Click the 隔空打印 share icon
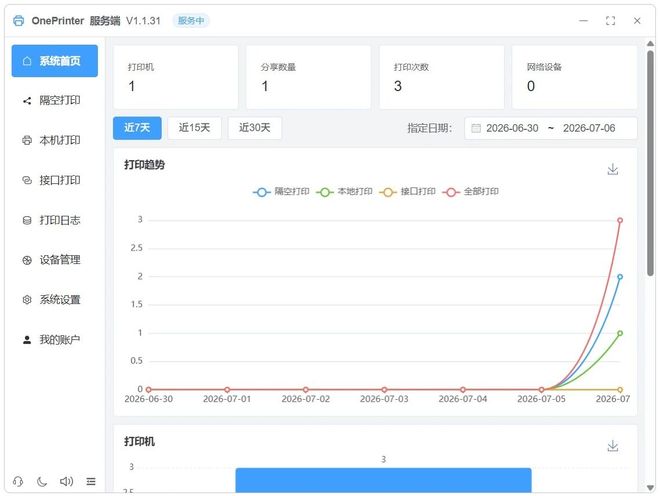 27,101
